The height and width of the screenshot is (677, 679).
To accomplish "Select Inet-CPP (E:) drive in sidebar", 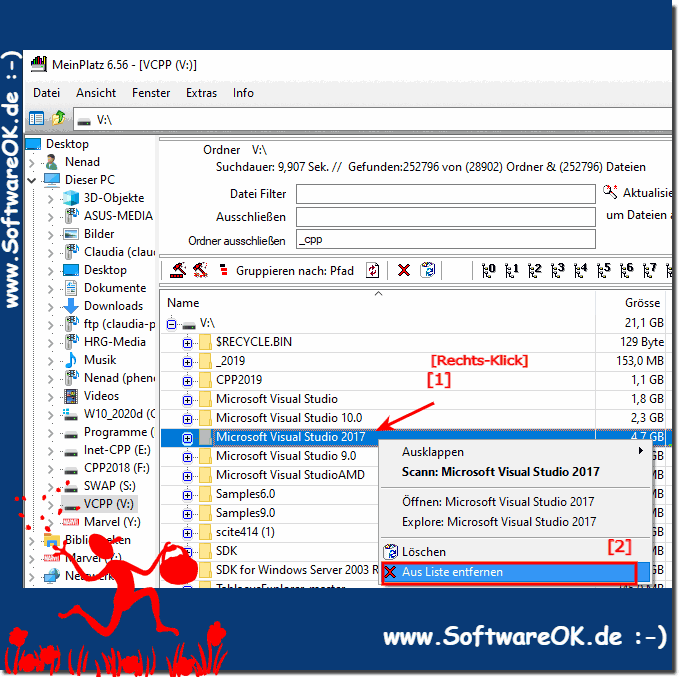I will tap(117, 450).
